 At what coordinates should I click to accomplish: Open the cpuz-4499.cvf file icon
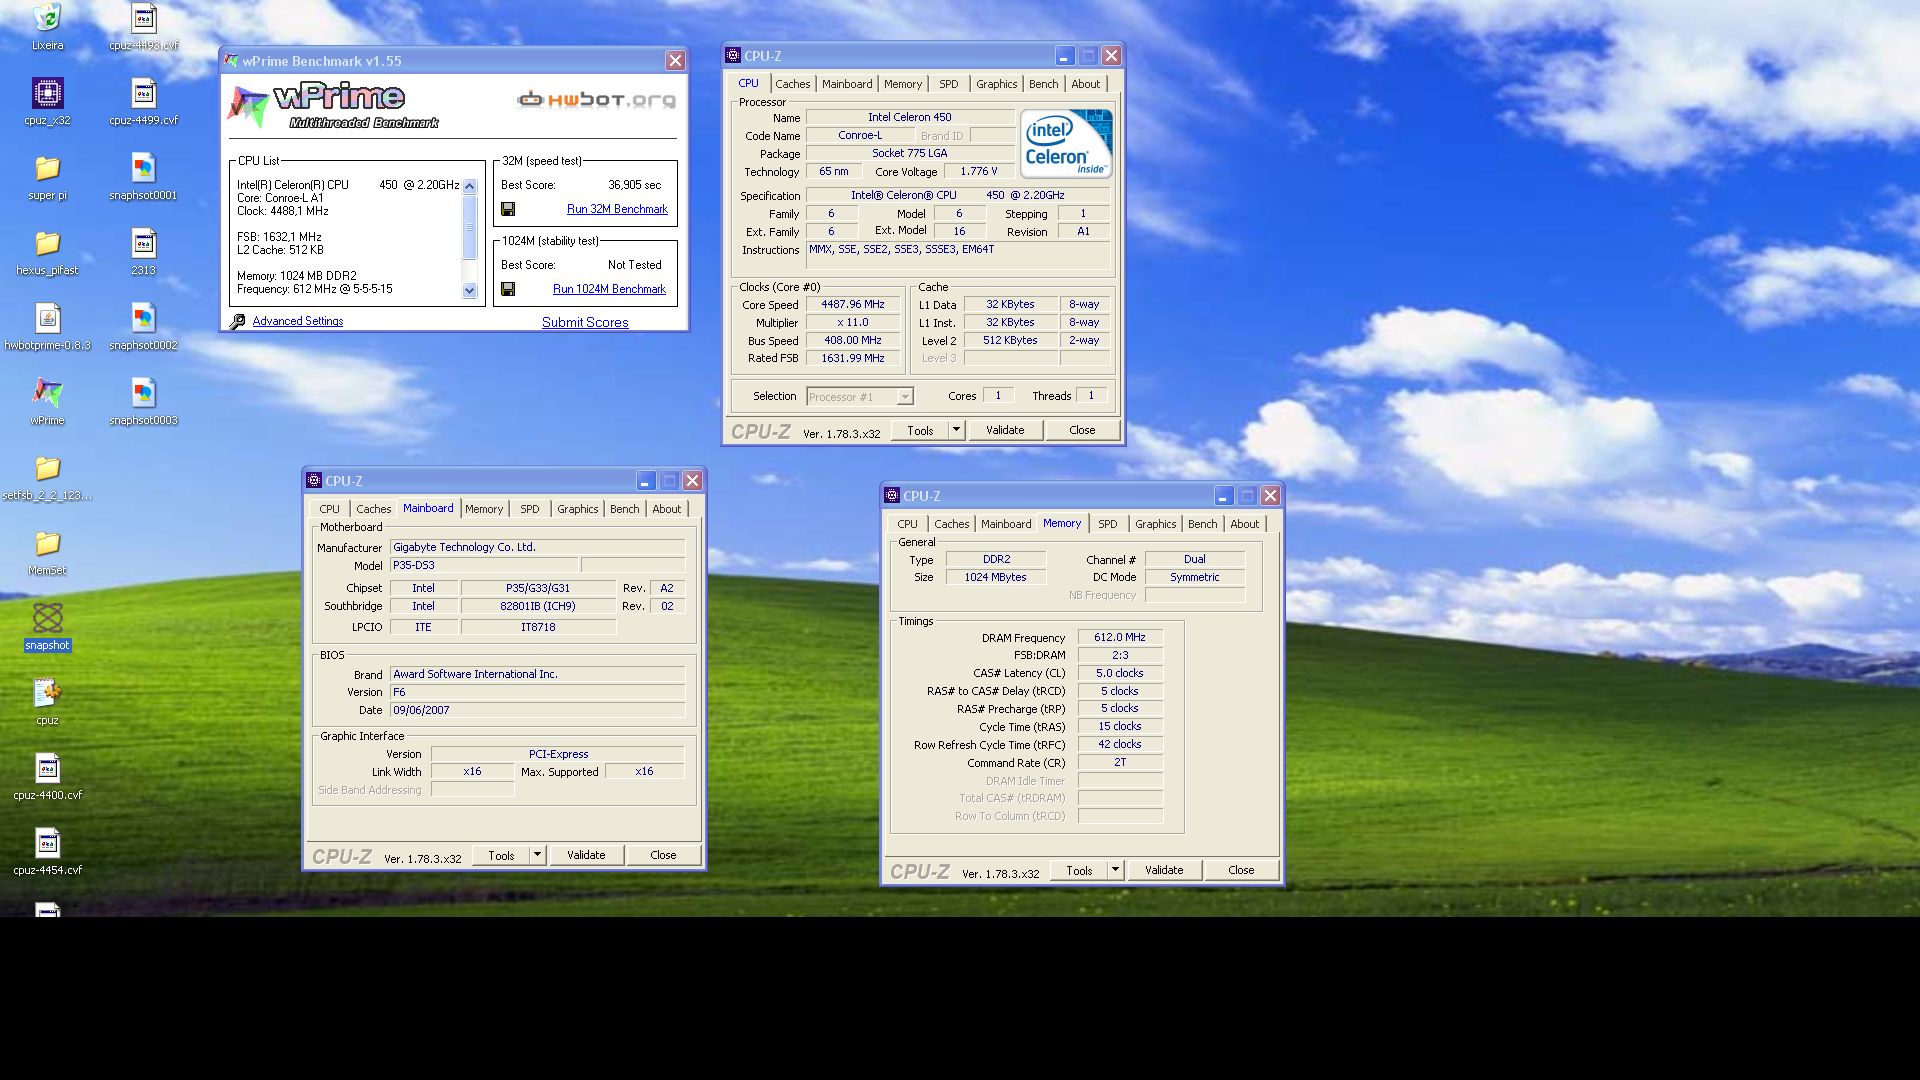click(143, 94)
